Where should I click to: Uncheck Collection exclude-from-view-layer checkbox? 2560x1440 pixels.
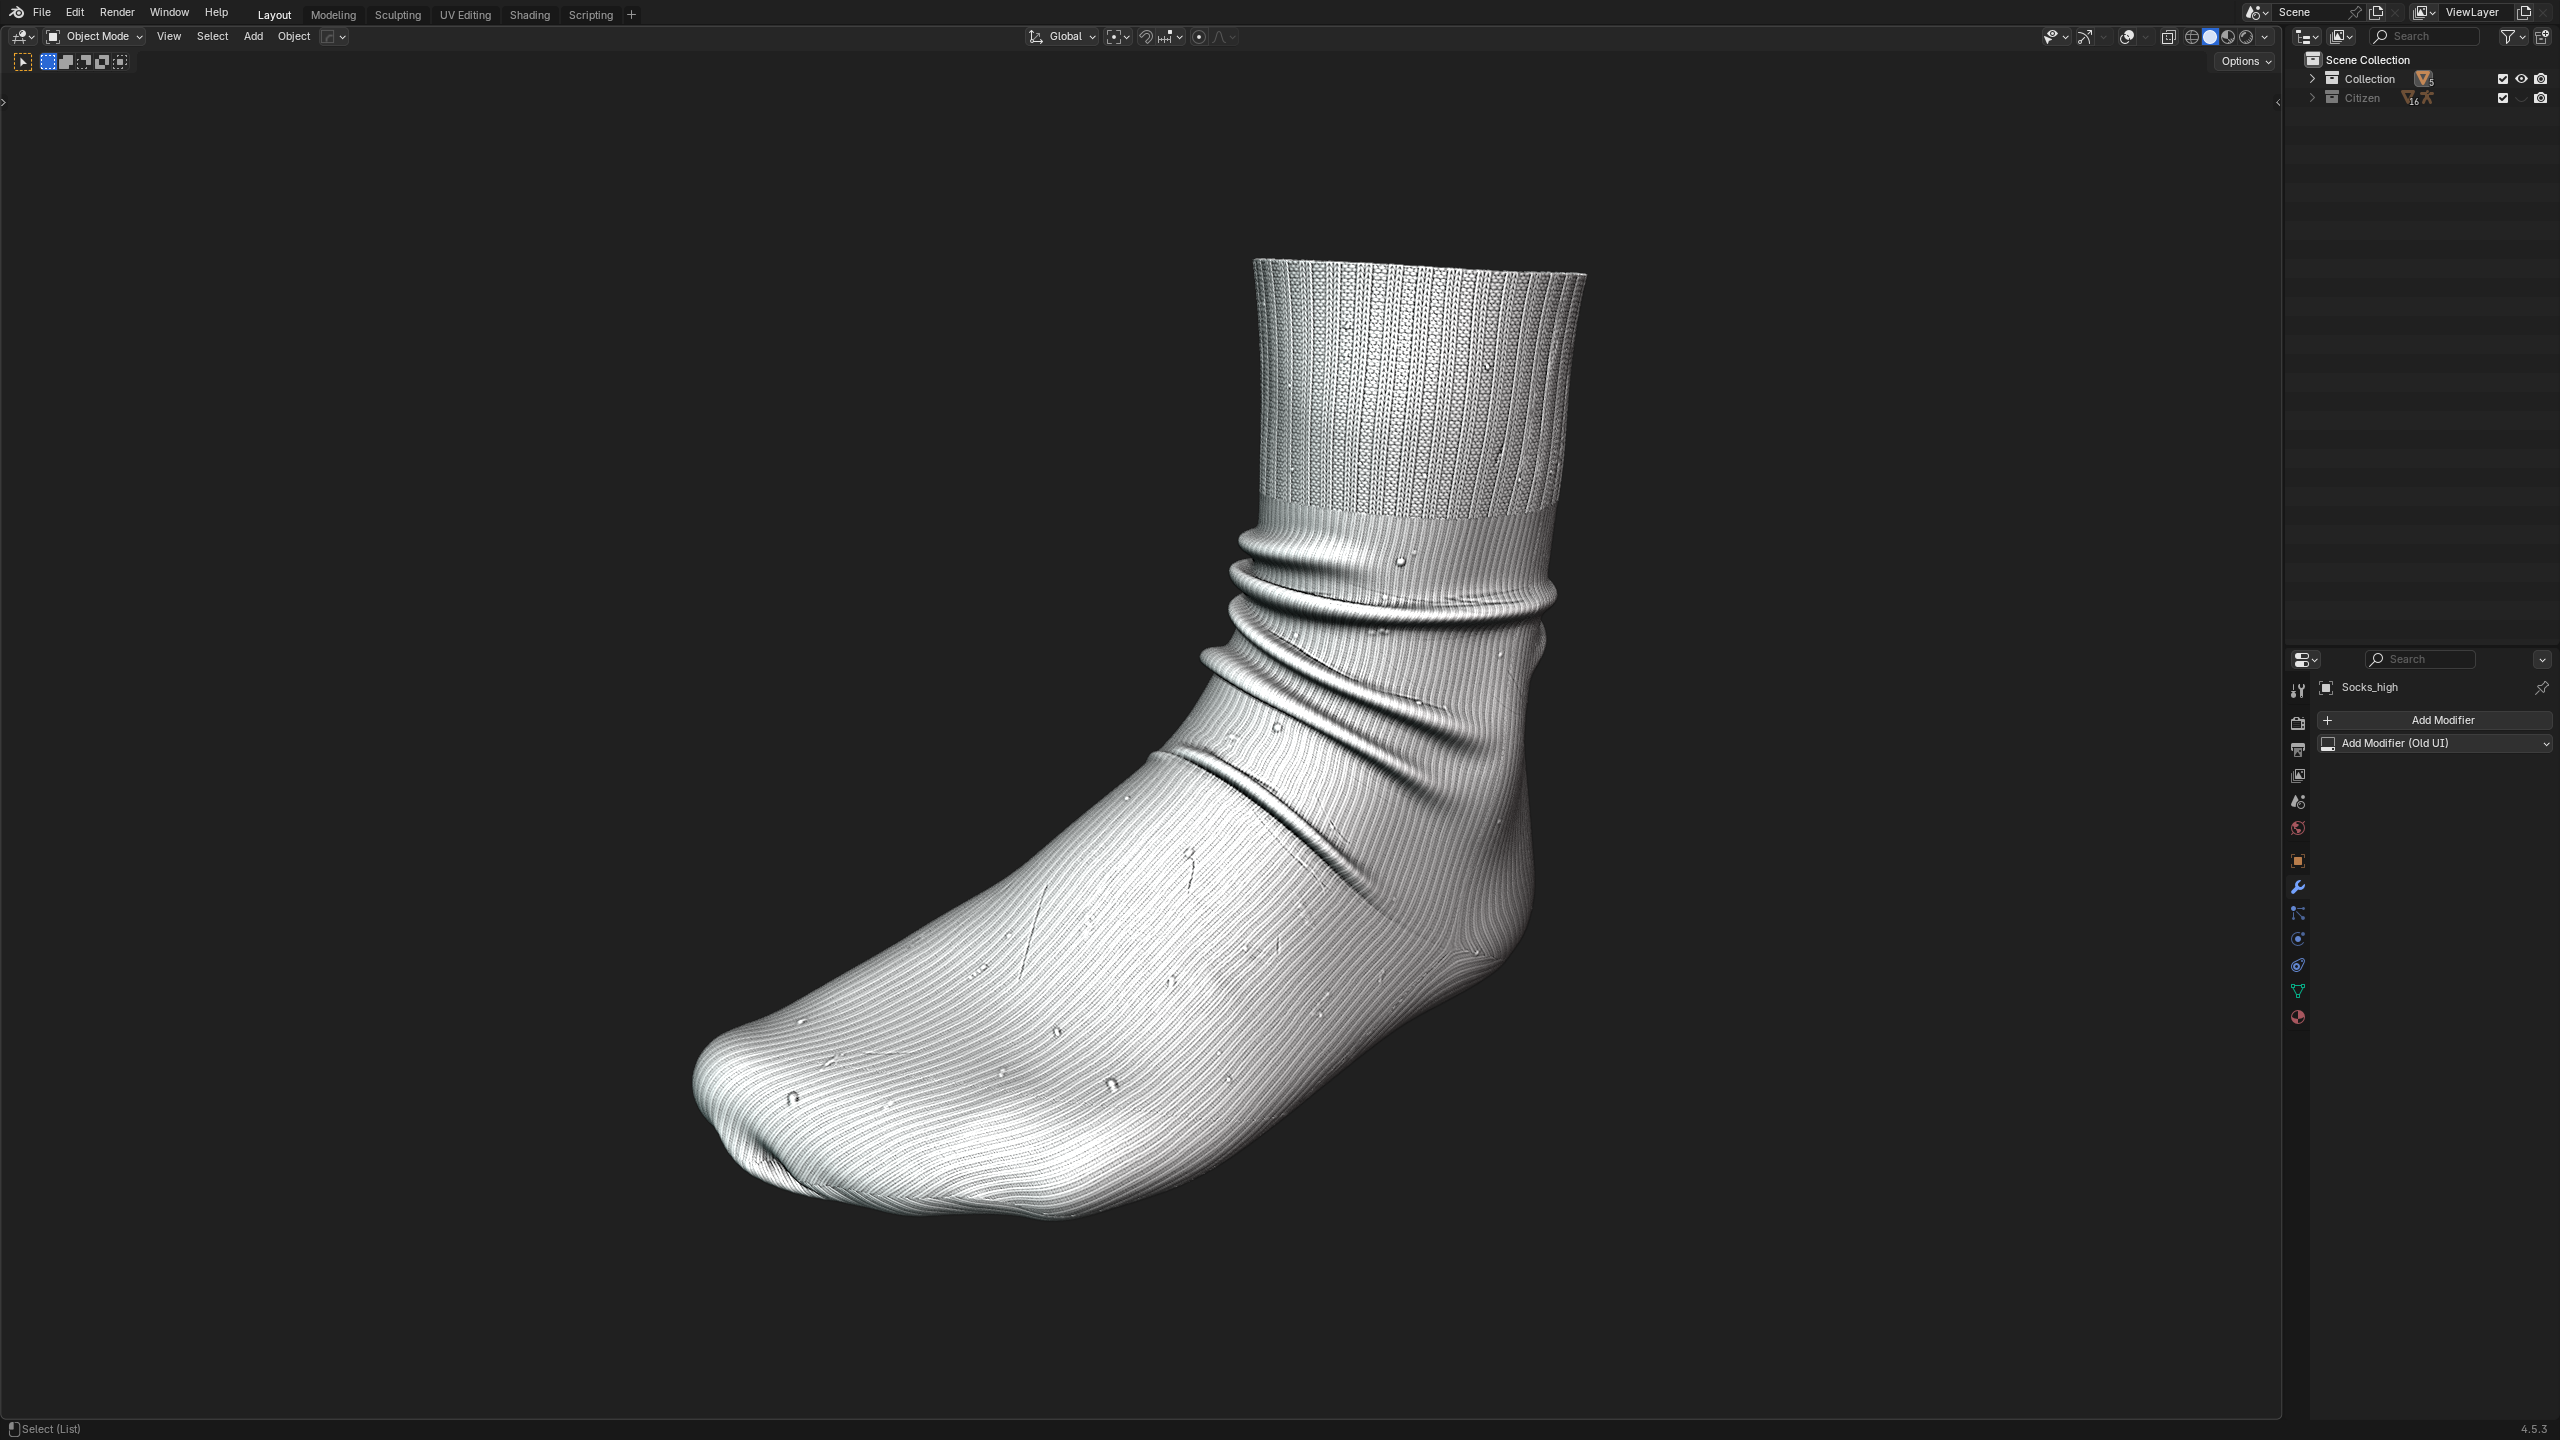2502,79
